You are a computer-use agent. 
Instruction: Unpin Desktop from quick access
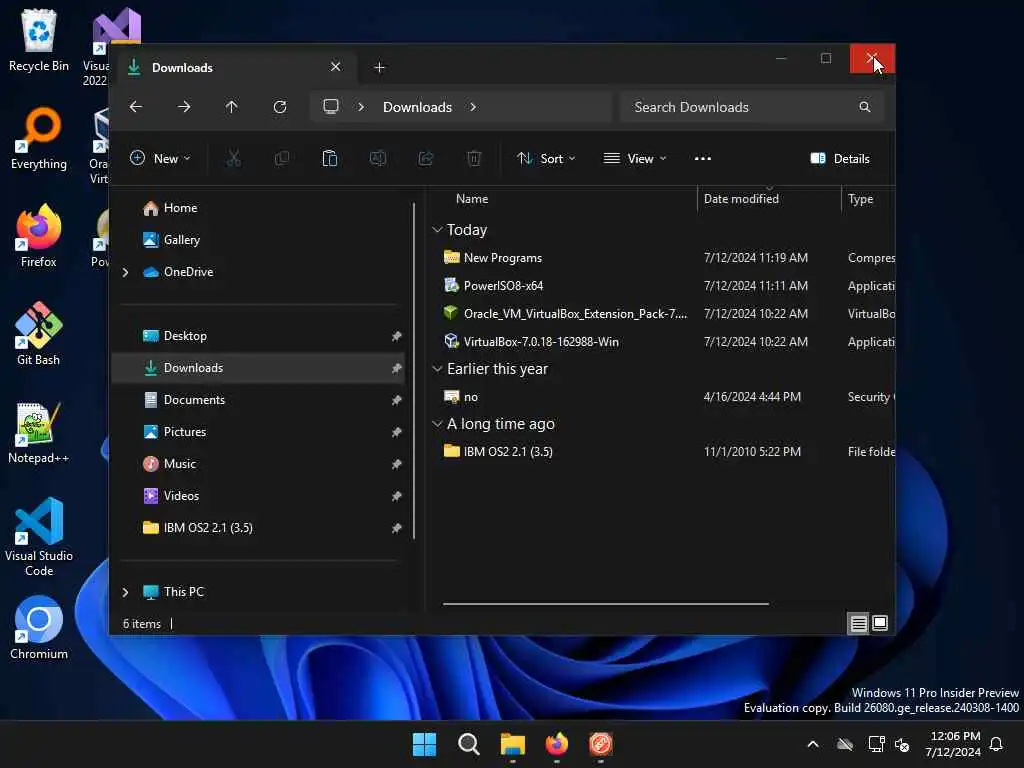(396, 336)
